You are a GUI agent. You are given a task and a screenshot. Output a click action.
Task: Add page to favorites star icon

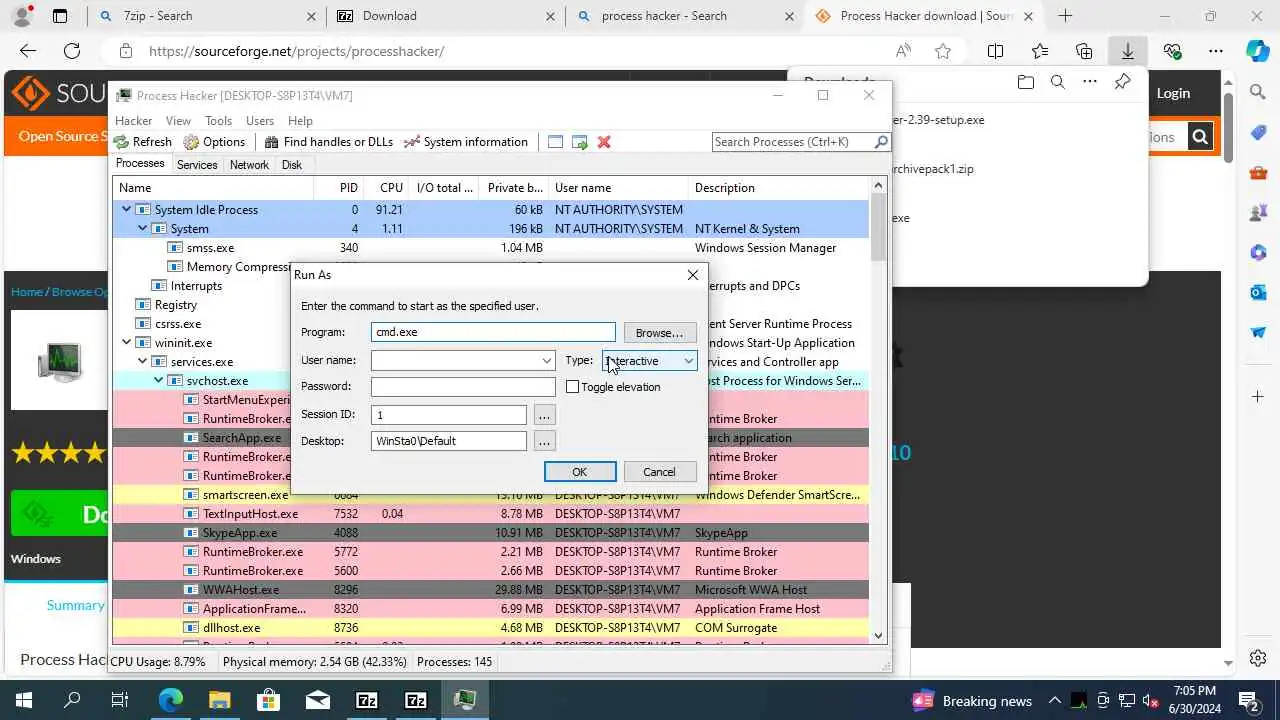coord(943,51)
